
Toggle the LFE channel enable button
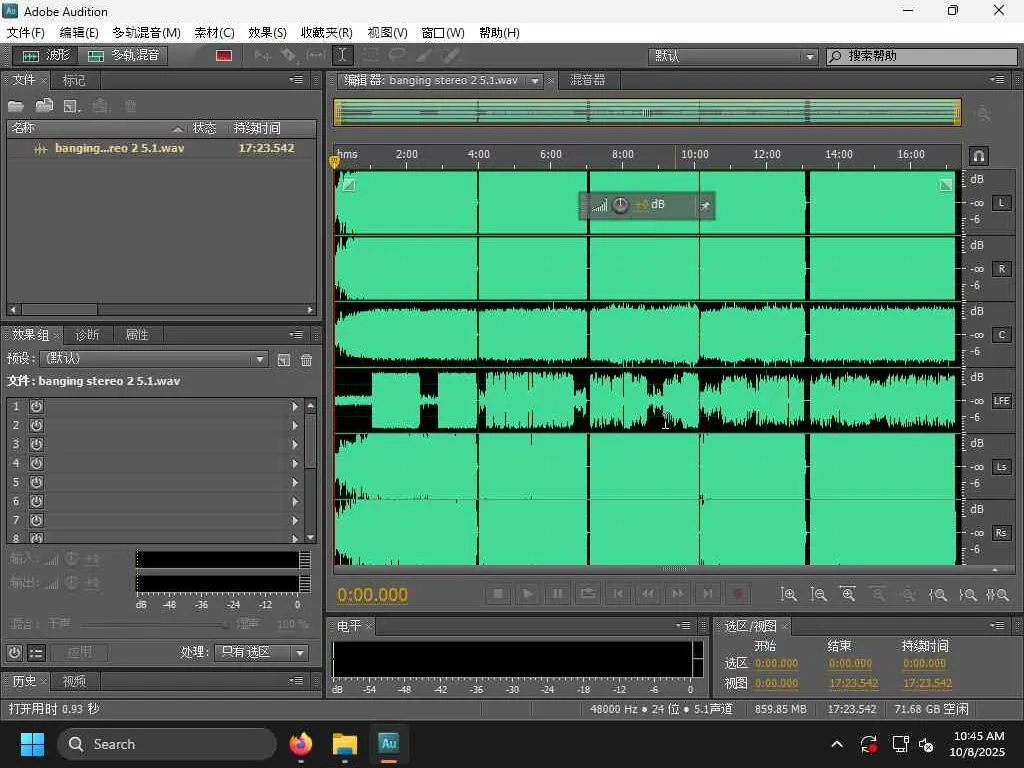(1001, 401)
